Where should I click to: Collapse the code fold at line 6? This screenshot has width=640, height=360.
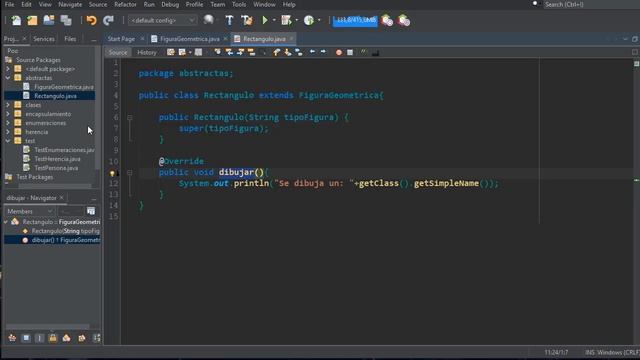pyautogui.click(x=129, y=118)
